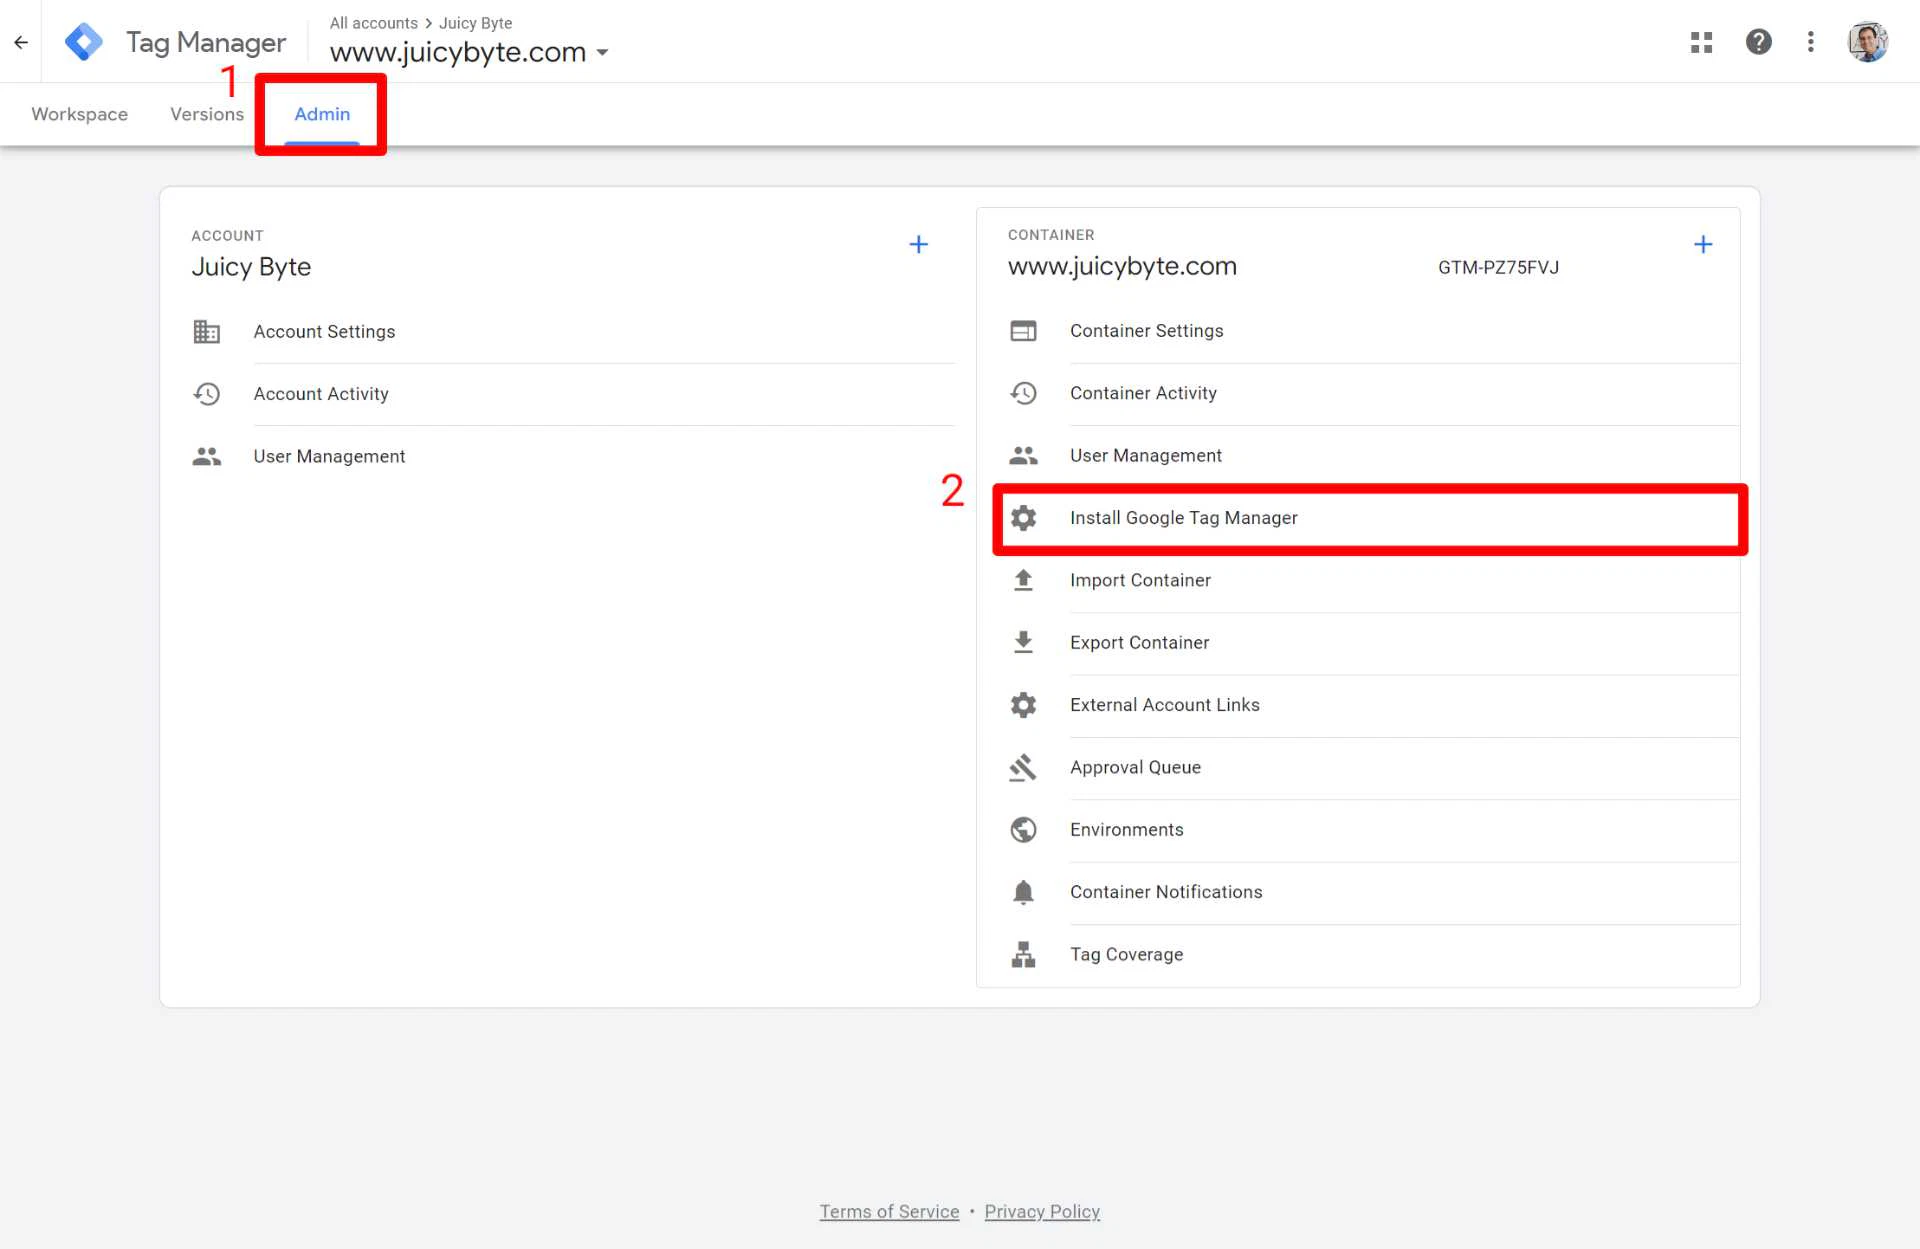
Task: Click the back arrow icon
Action: pos(21,42)
